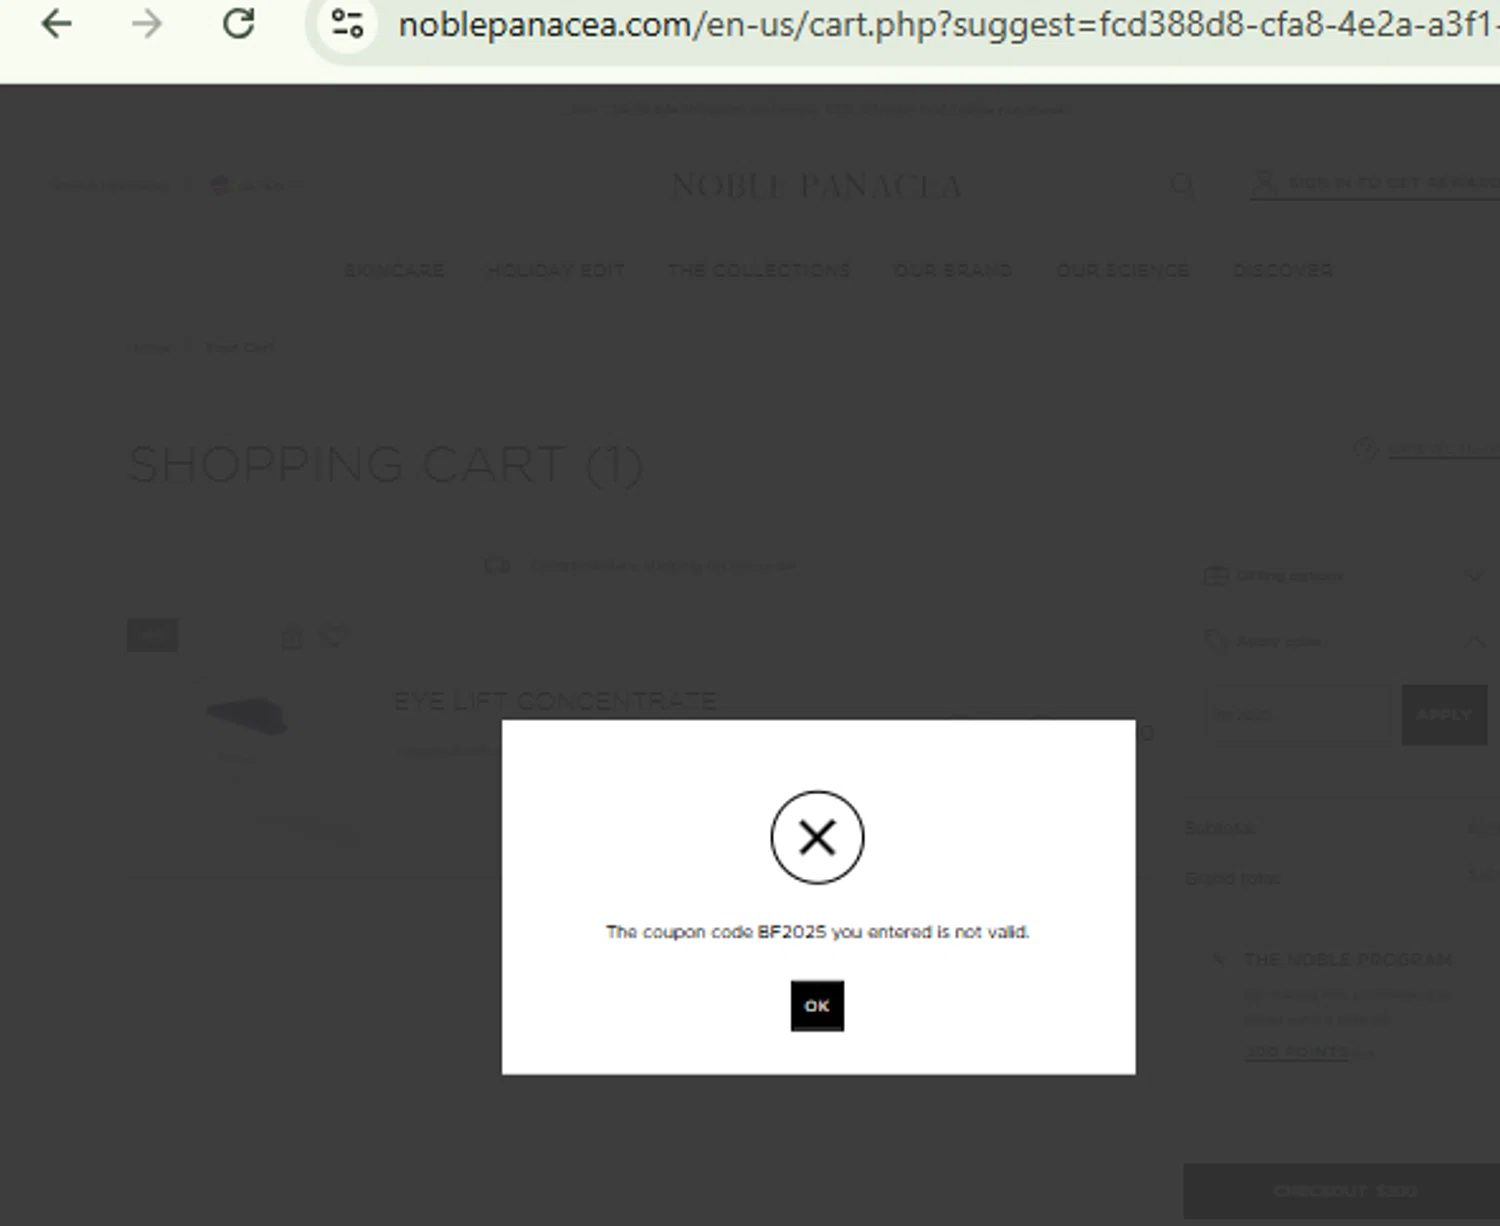Click the circled X error icon in the dialog
Viewport: 1500px width, 1226px height.
coord(817,837)
